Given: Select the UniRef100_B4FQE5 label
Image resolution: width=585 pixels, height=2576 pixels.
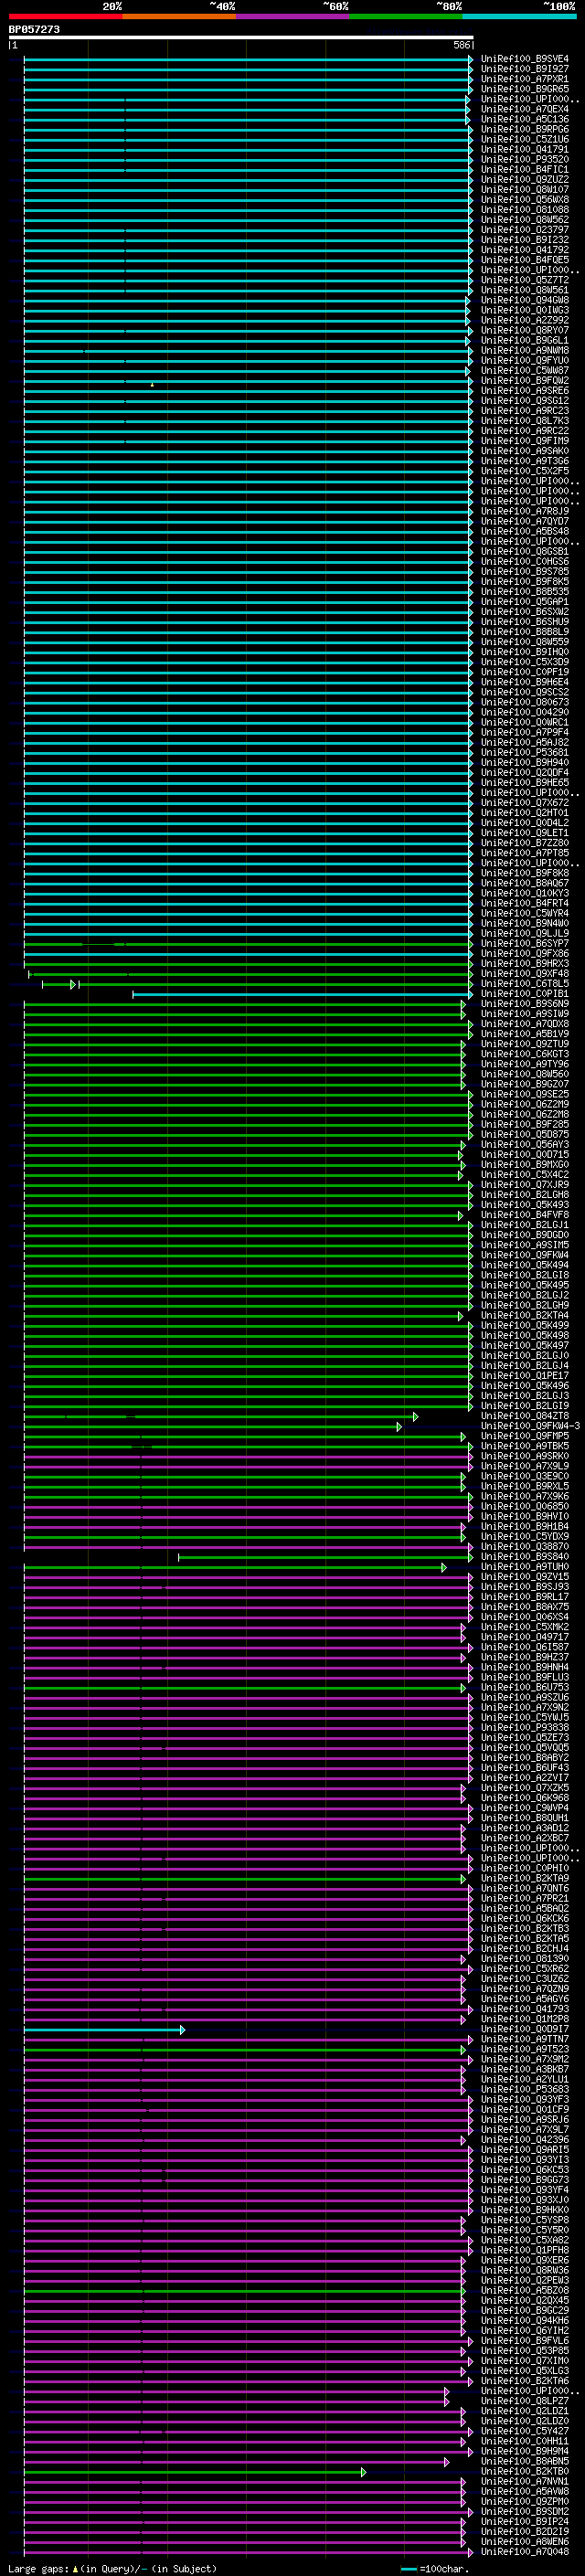Looking at the screenshot, I should click(x=524, y=260).
